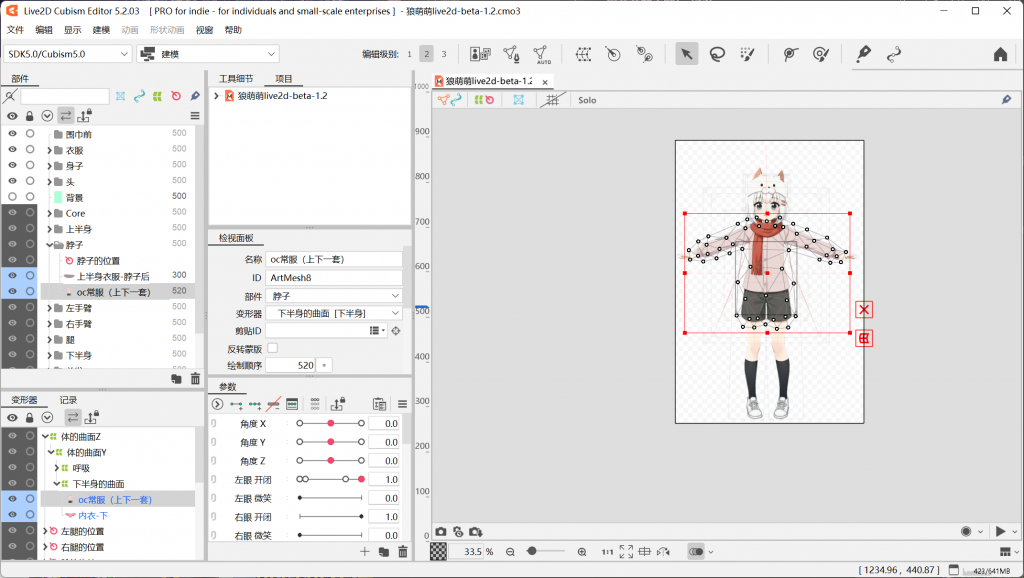Collapse the 脖子 folder

(x=50, y=245)
